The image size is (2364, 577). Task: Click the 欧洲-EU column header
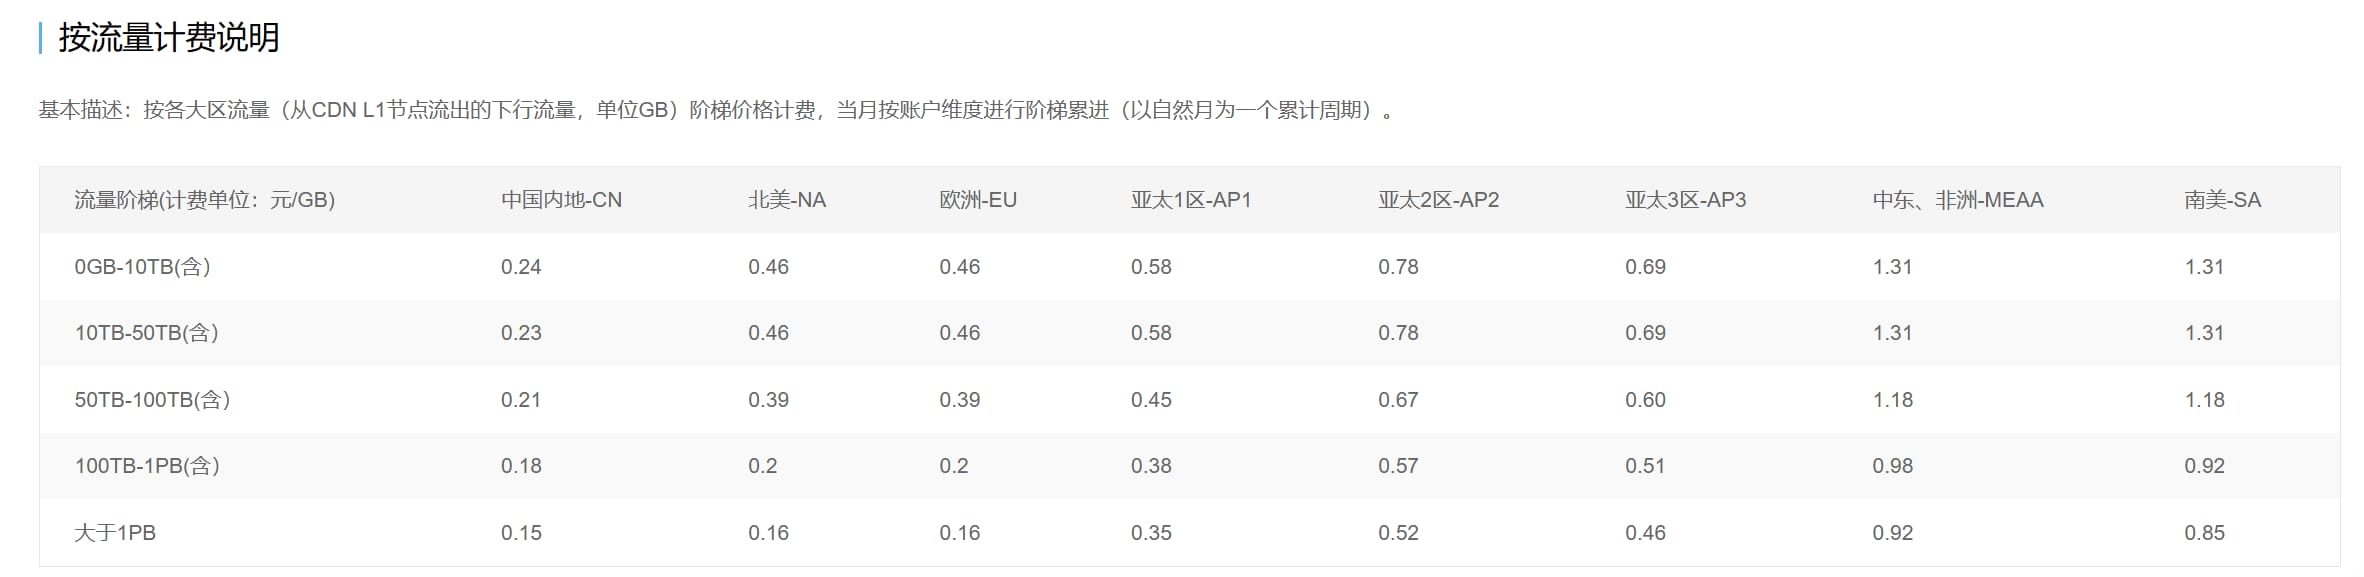pyautogui.click(x=977, y=200)
